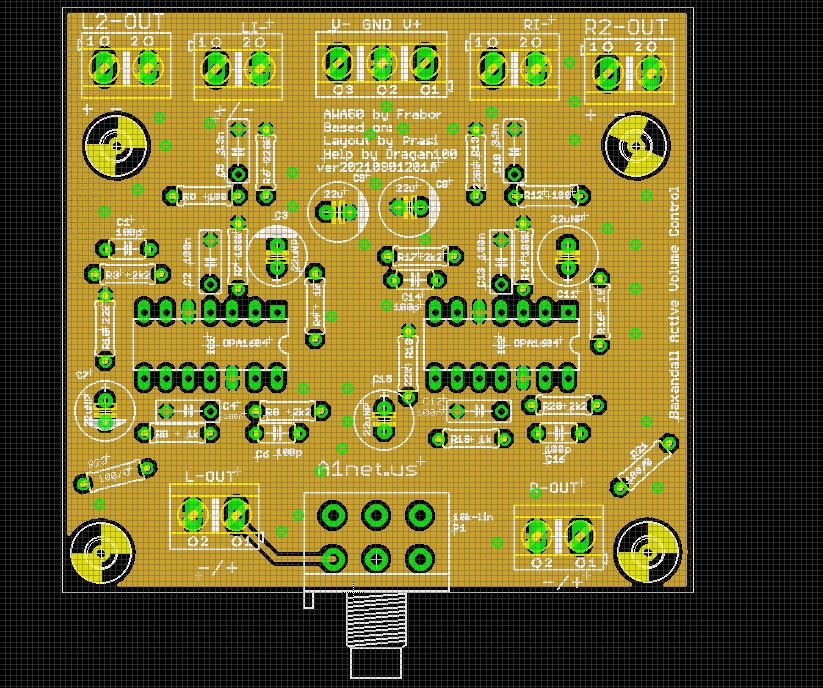Pick the top-right mounting hole

pyautogui.click(x=636, y=145)
